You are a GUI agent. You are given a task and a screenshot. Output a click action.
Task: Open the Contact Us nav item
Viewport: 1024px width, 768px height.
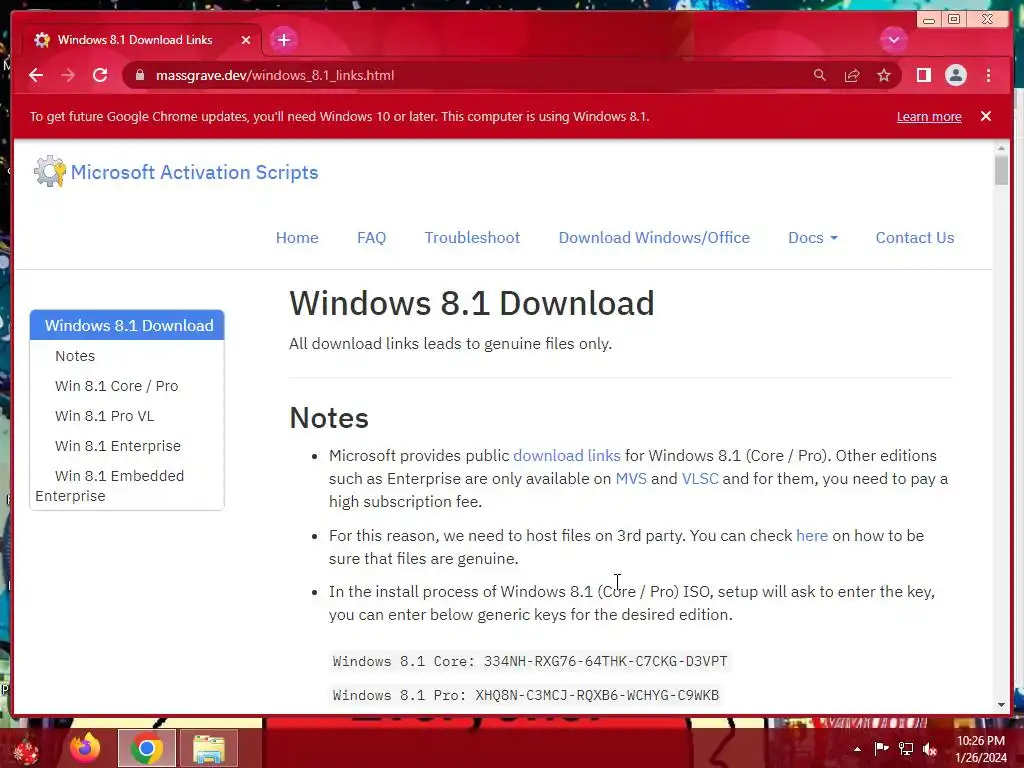coord(915,238)
